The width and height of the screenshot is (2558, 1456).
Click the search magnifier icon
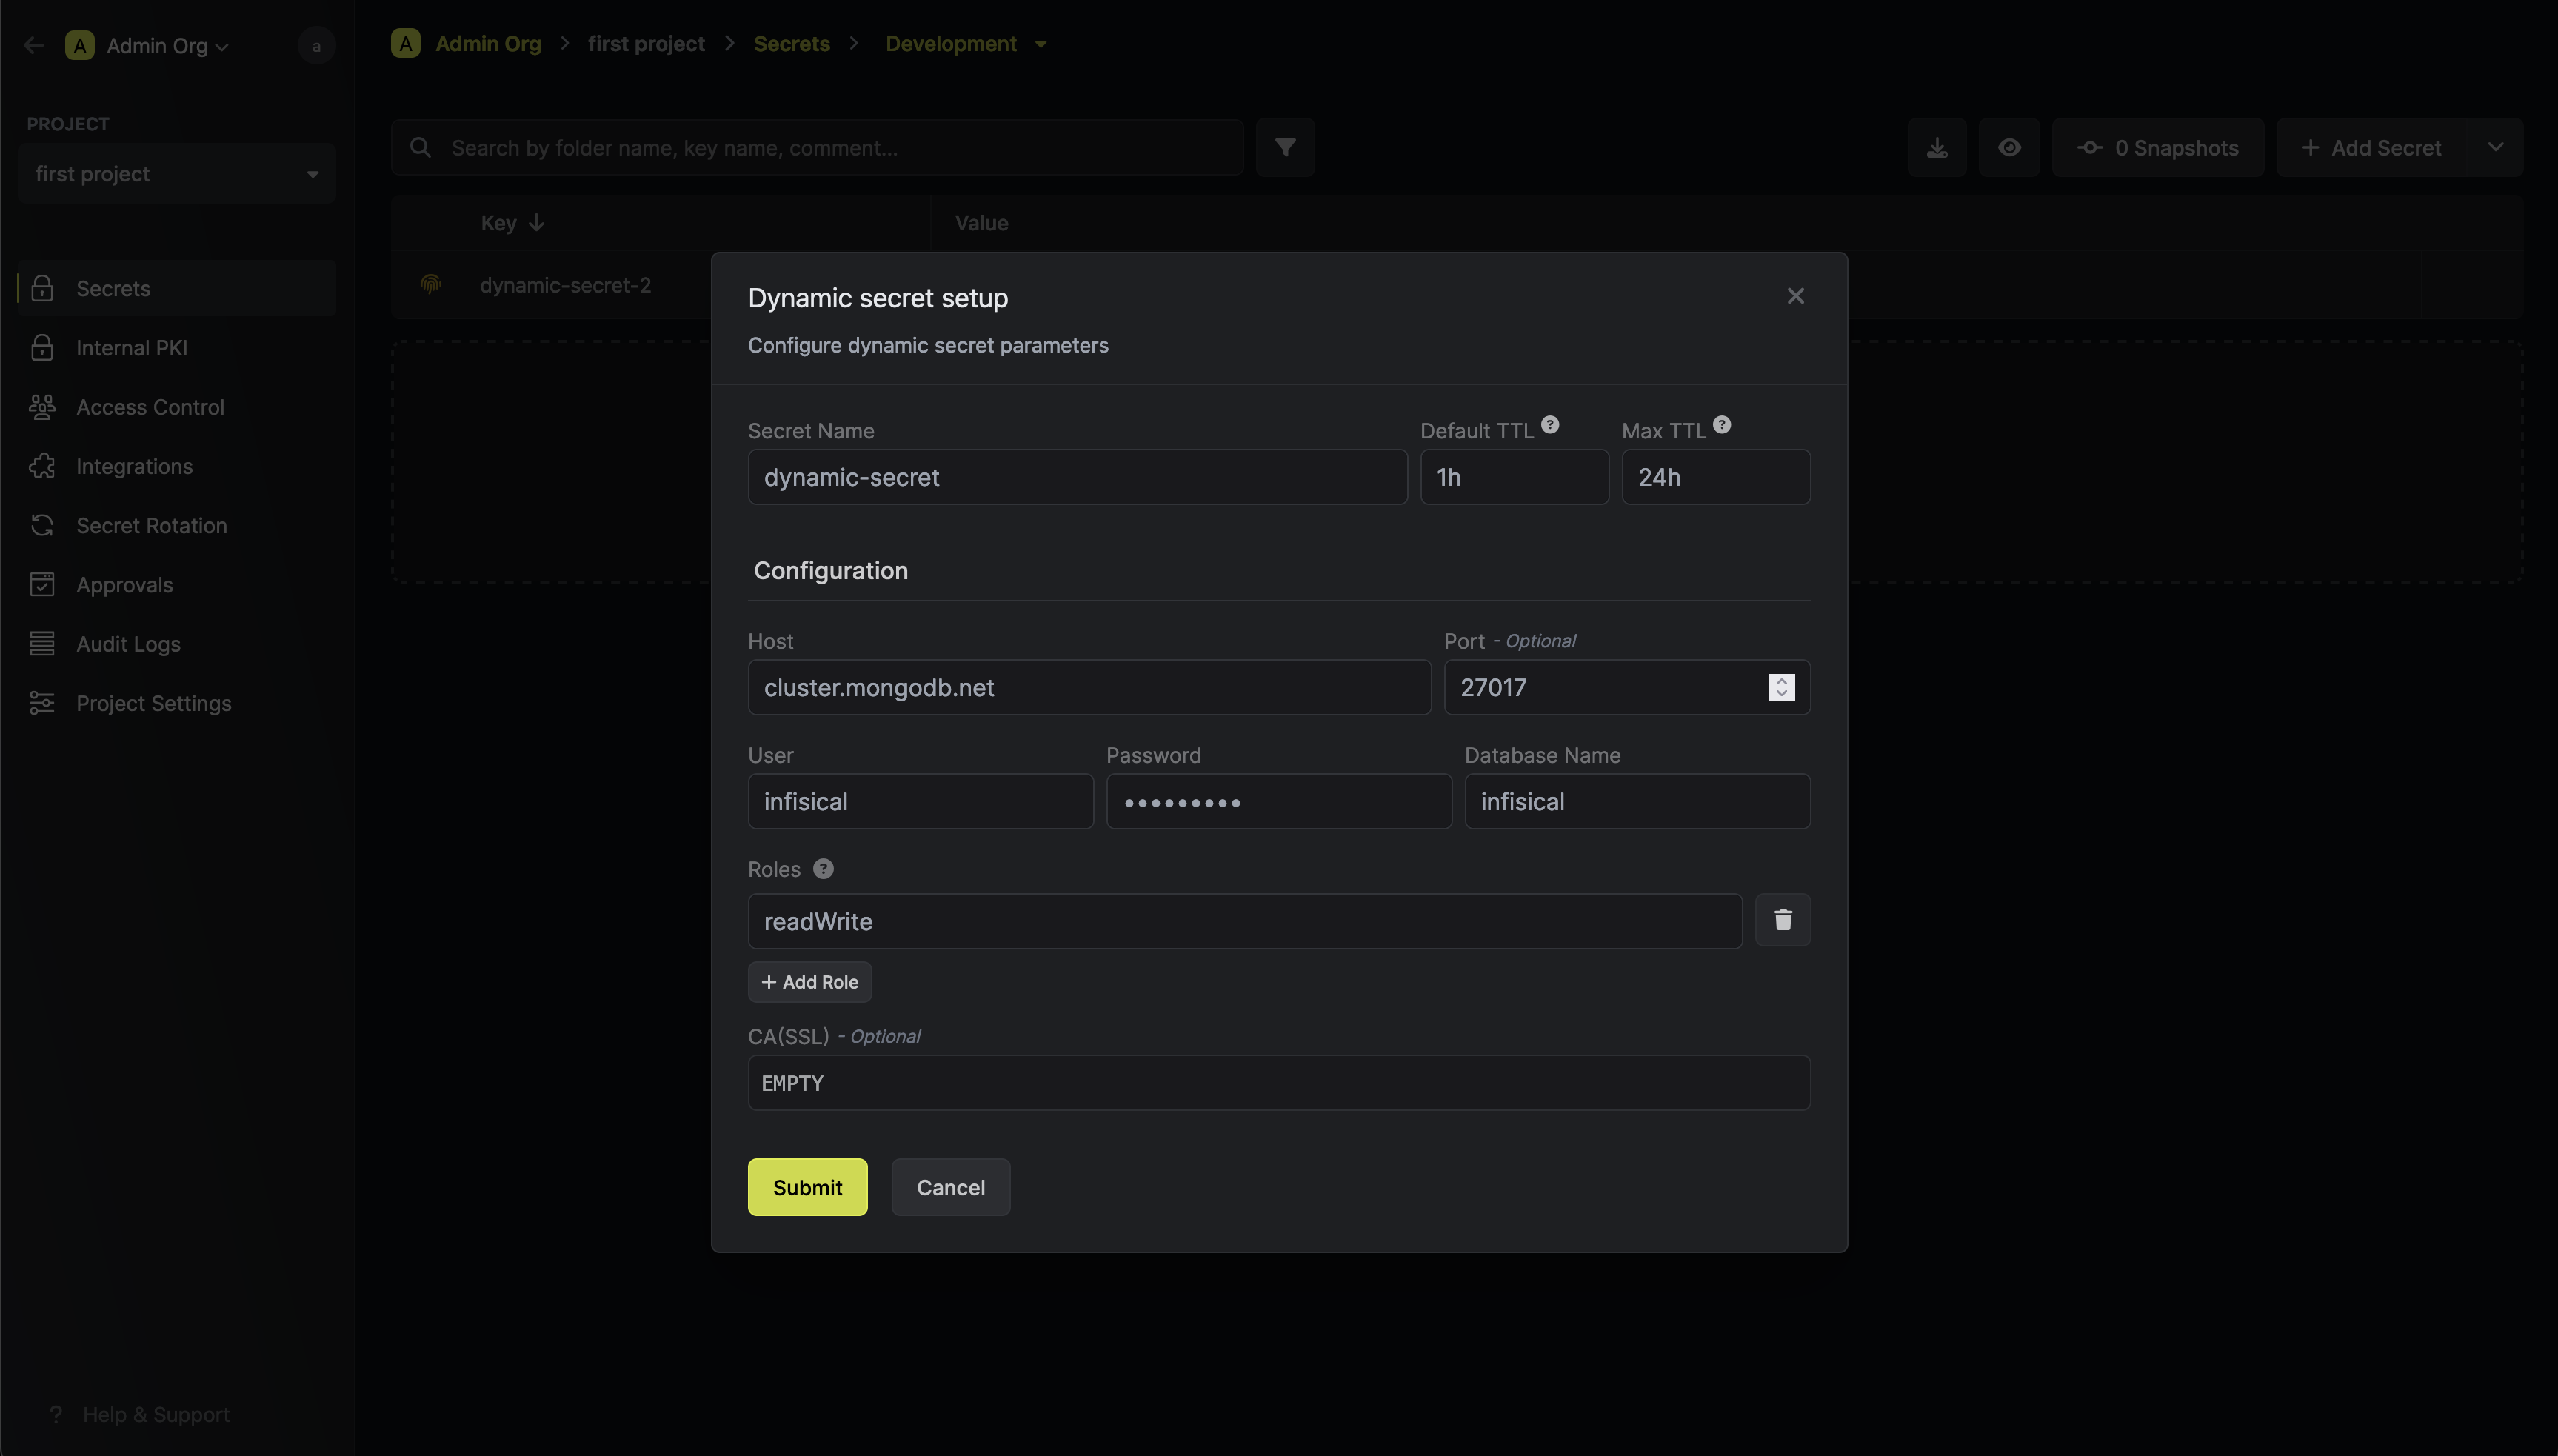421,148
